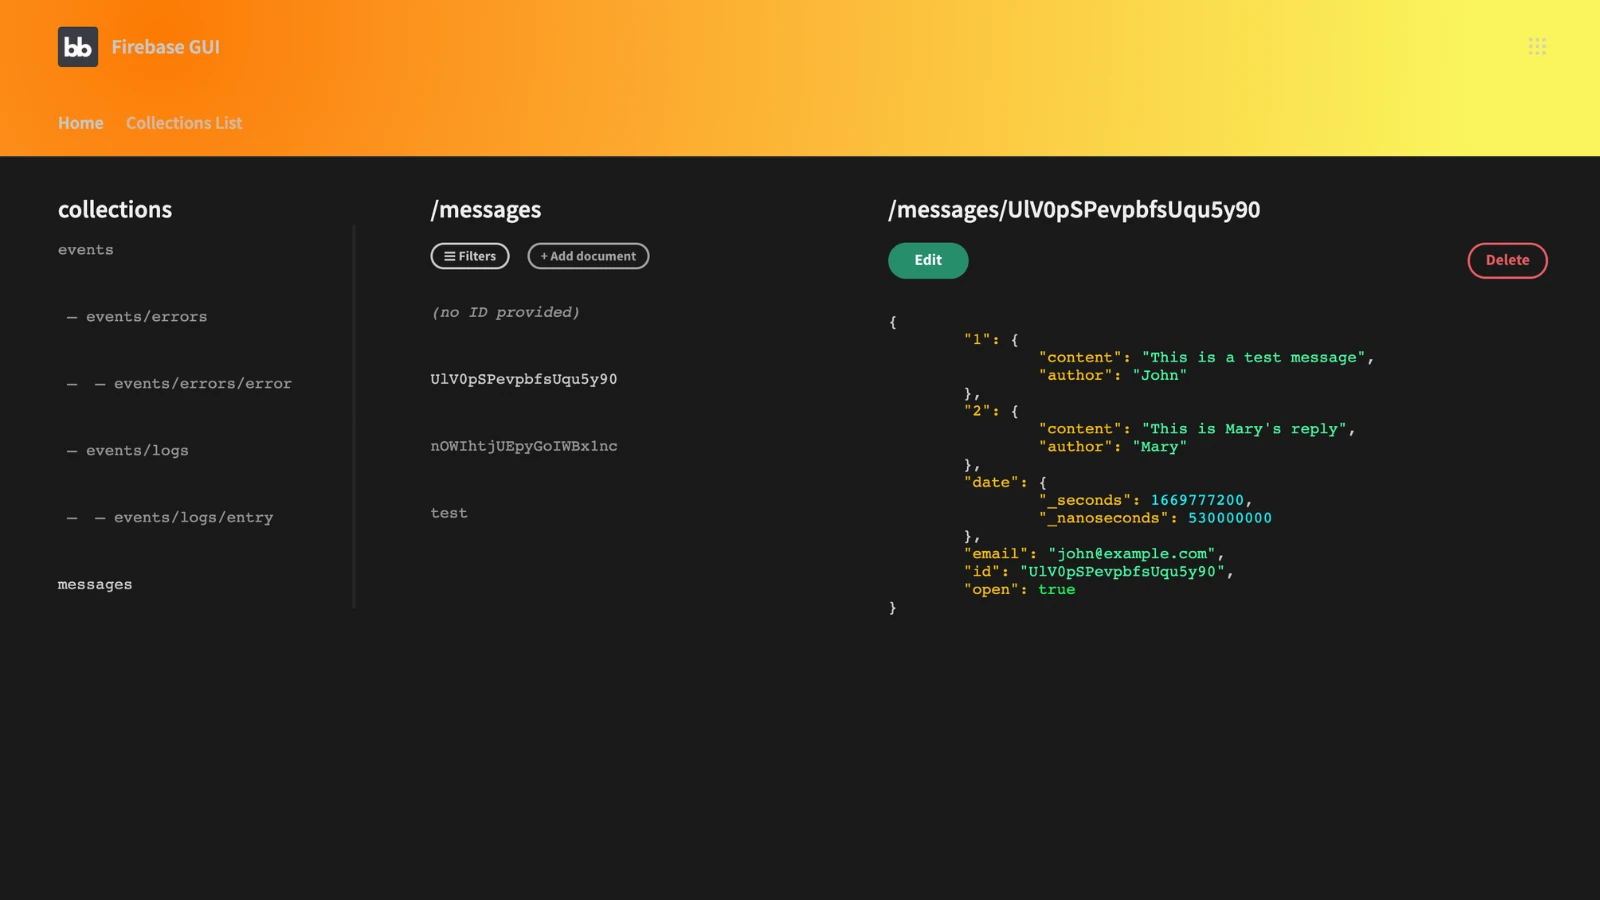Select the messages collection
This screenshot has height=900, width=1600.
(x=95, y=585)
